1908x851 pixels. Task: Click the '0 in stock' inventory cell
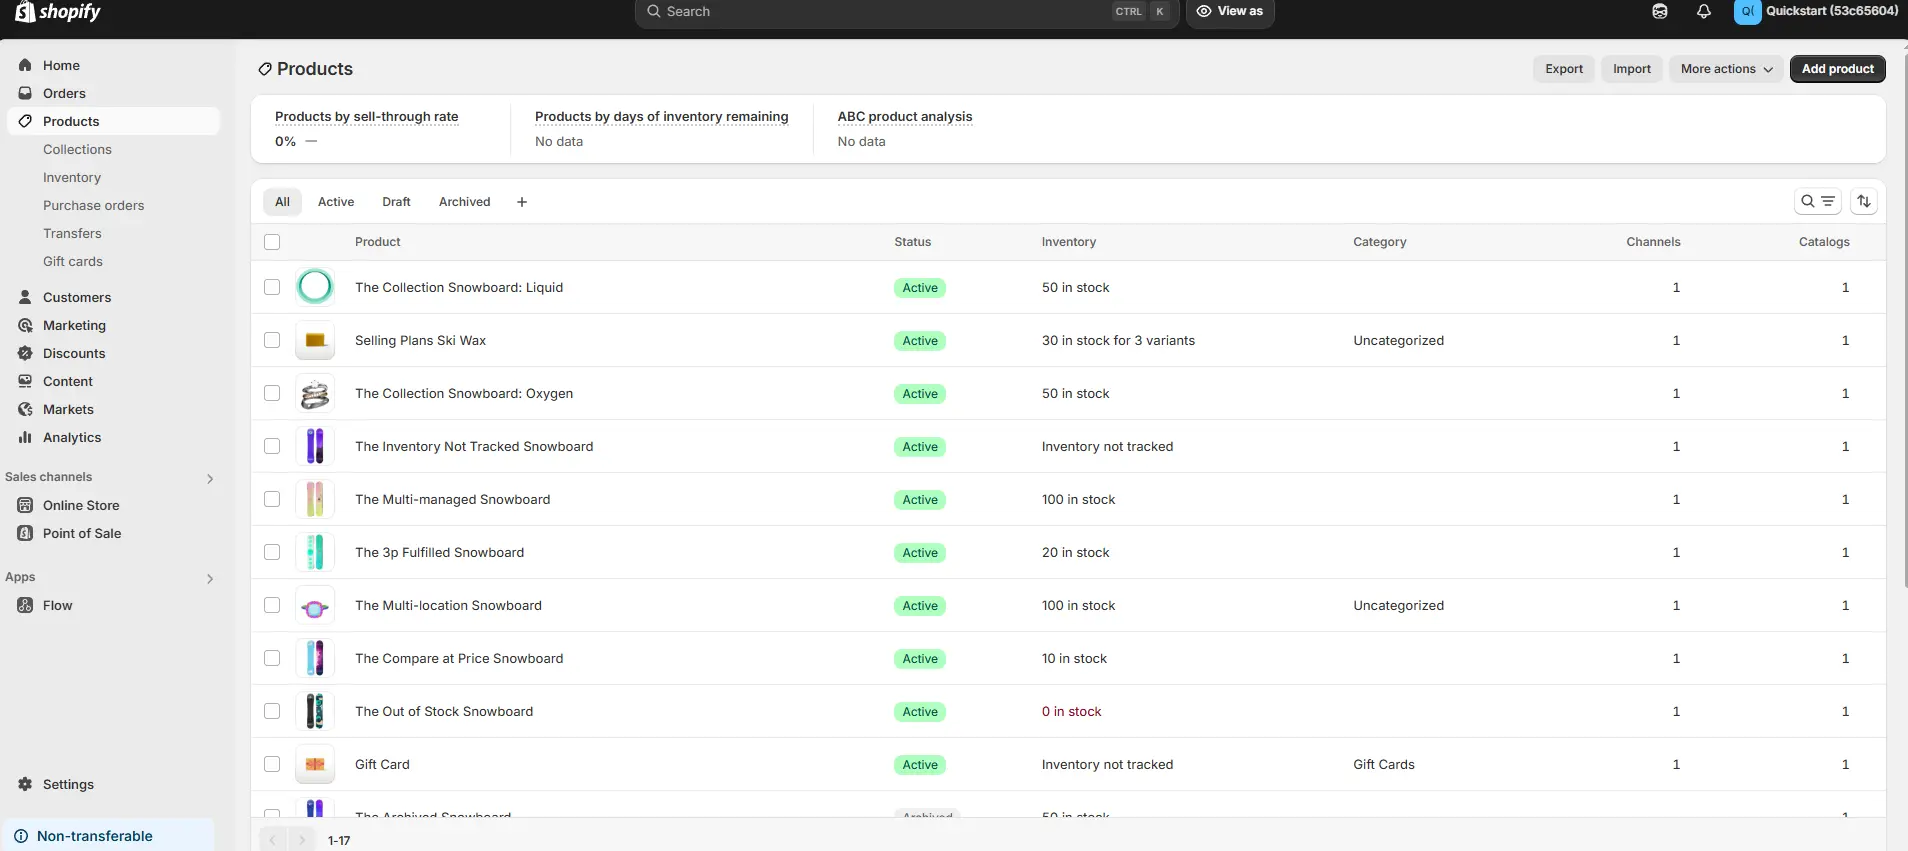coord(1072,711)
